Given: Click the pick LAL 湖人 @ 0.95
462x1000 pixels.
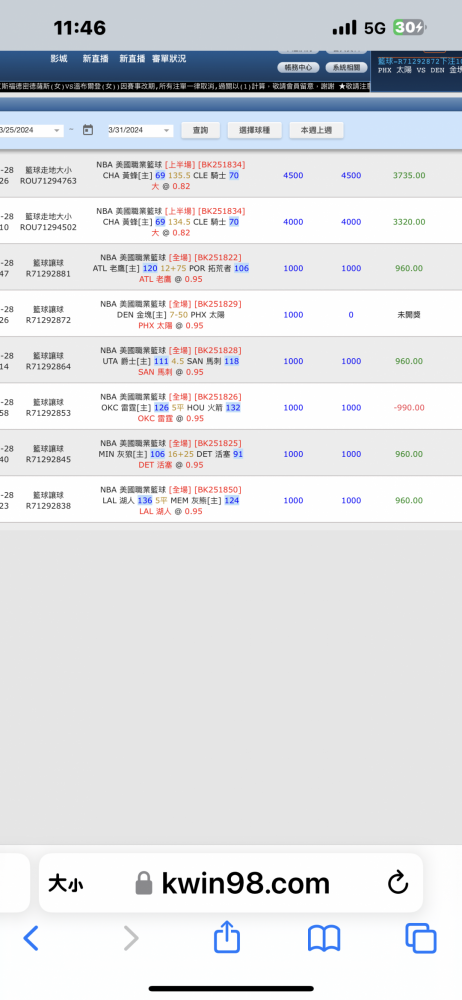Looking at the screenshot, I should point(170,511).
